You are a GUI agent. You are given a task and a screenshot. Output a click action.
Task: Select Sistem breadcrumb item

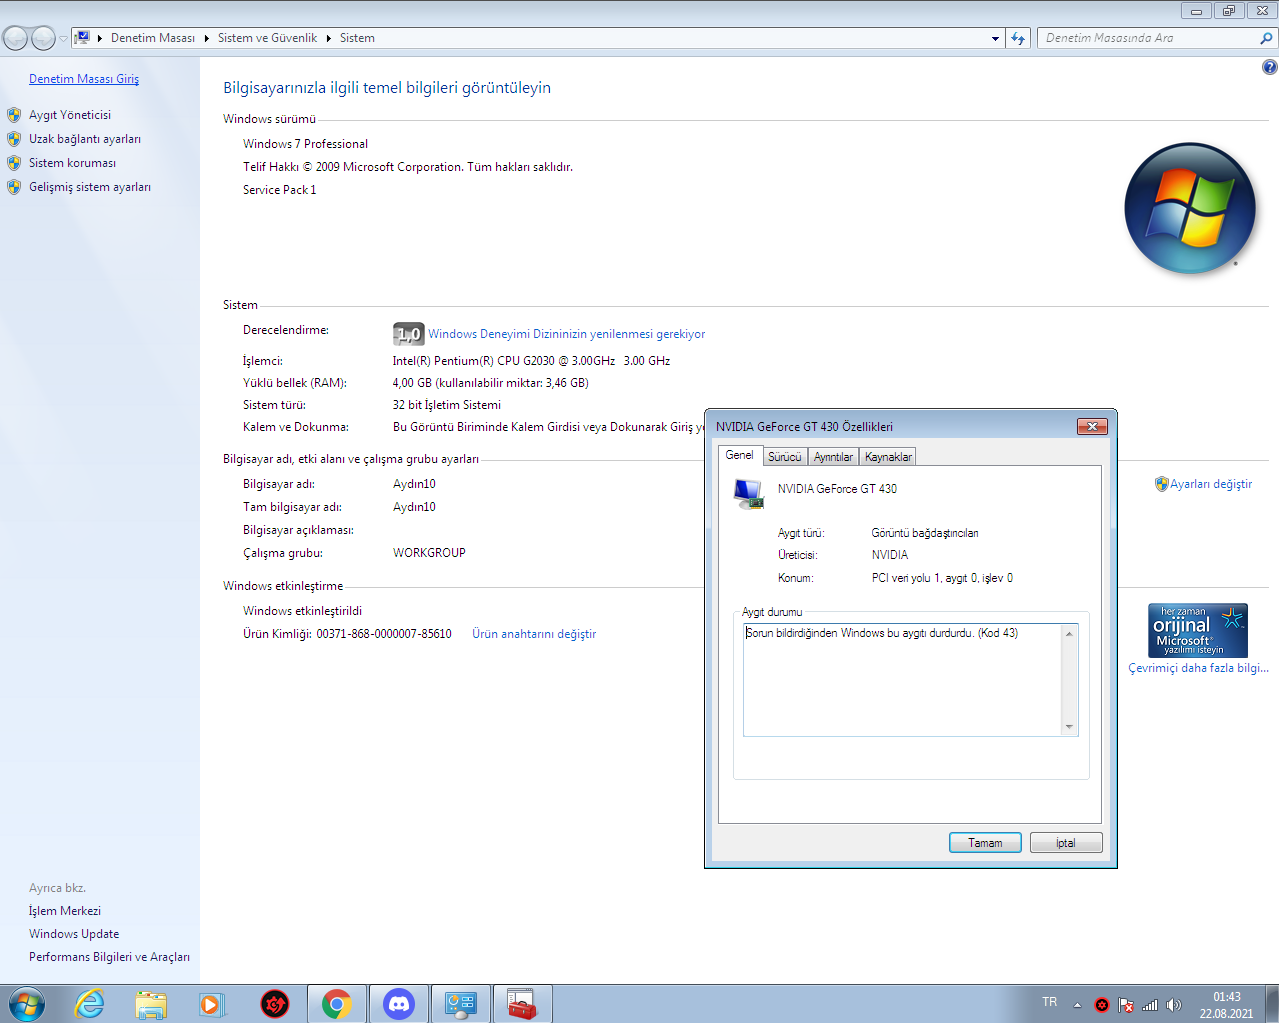click(x=357, y=38)
